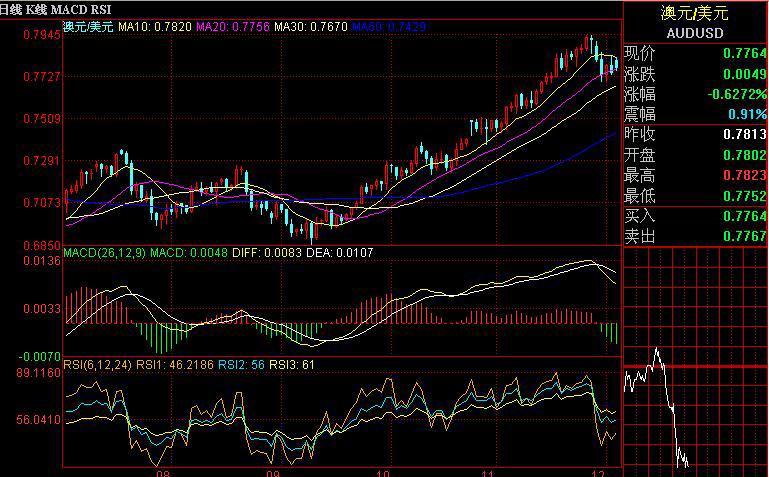Click the 涨跌 row label
Screen dimensions: 769x477
[640, 74]
